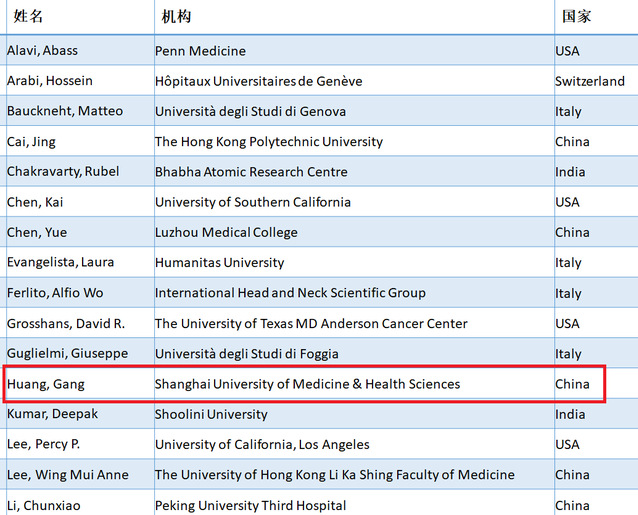The image size is (638, 515).
Task: Select University of California, Los Angeles cell
Action: tap(262, 445)
